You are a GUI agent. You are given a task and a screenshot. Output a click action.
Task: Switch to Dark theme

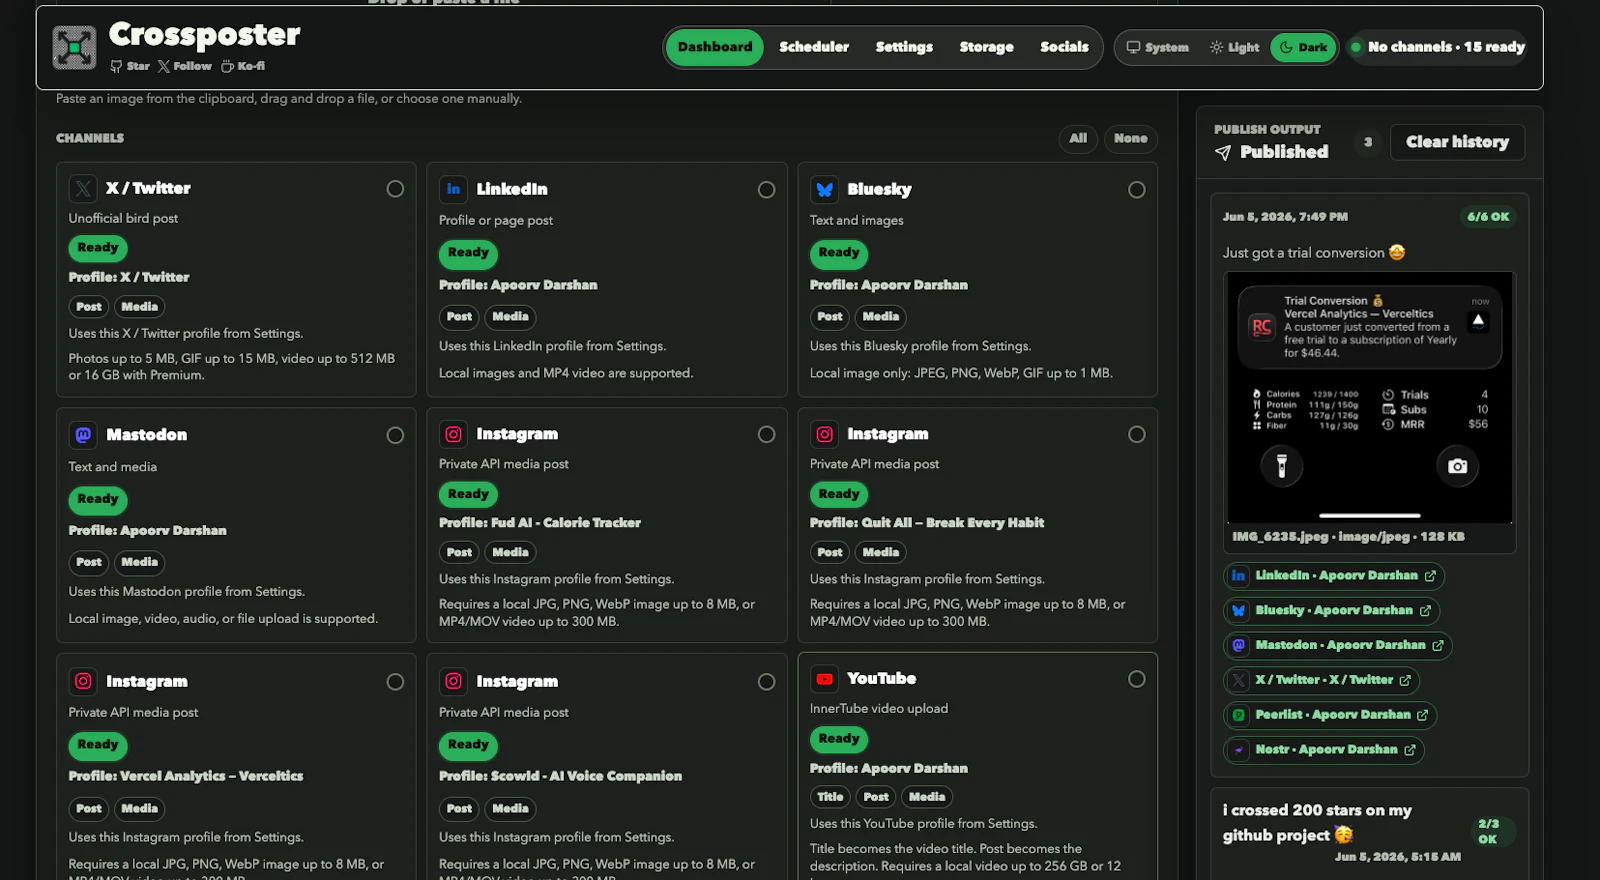[1303, 47]
